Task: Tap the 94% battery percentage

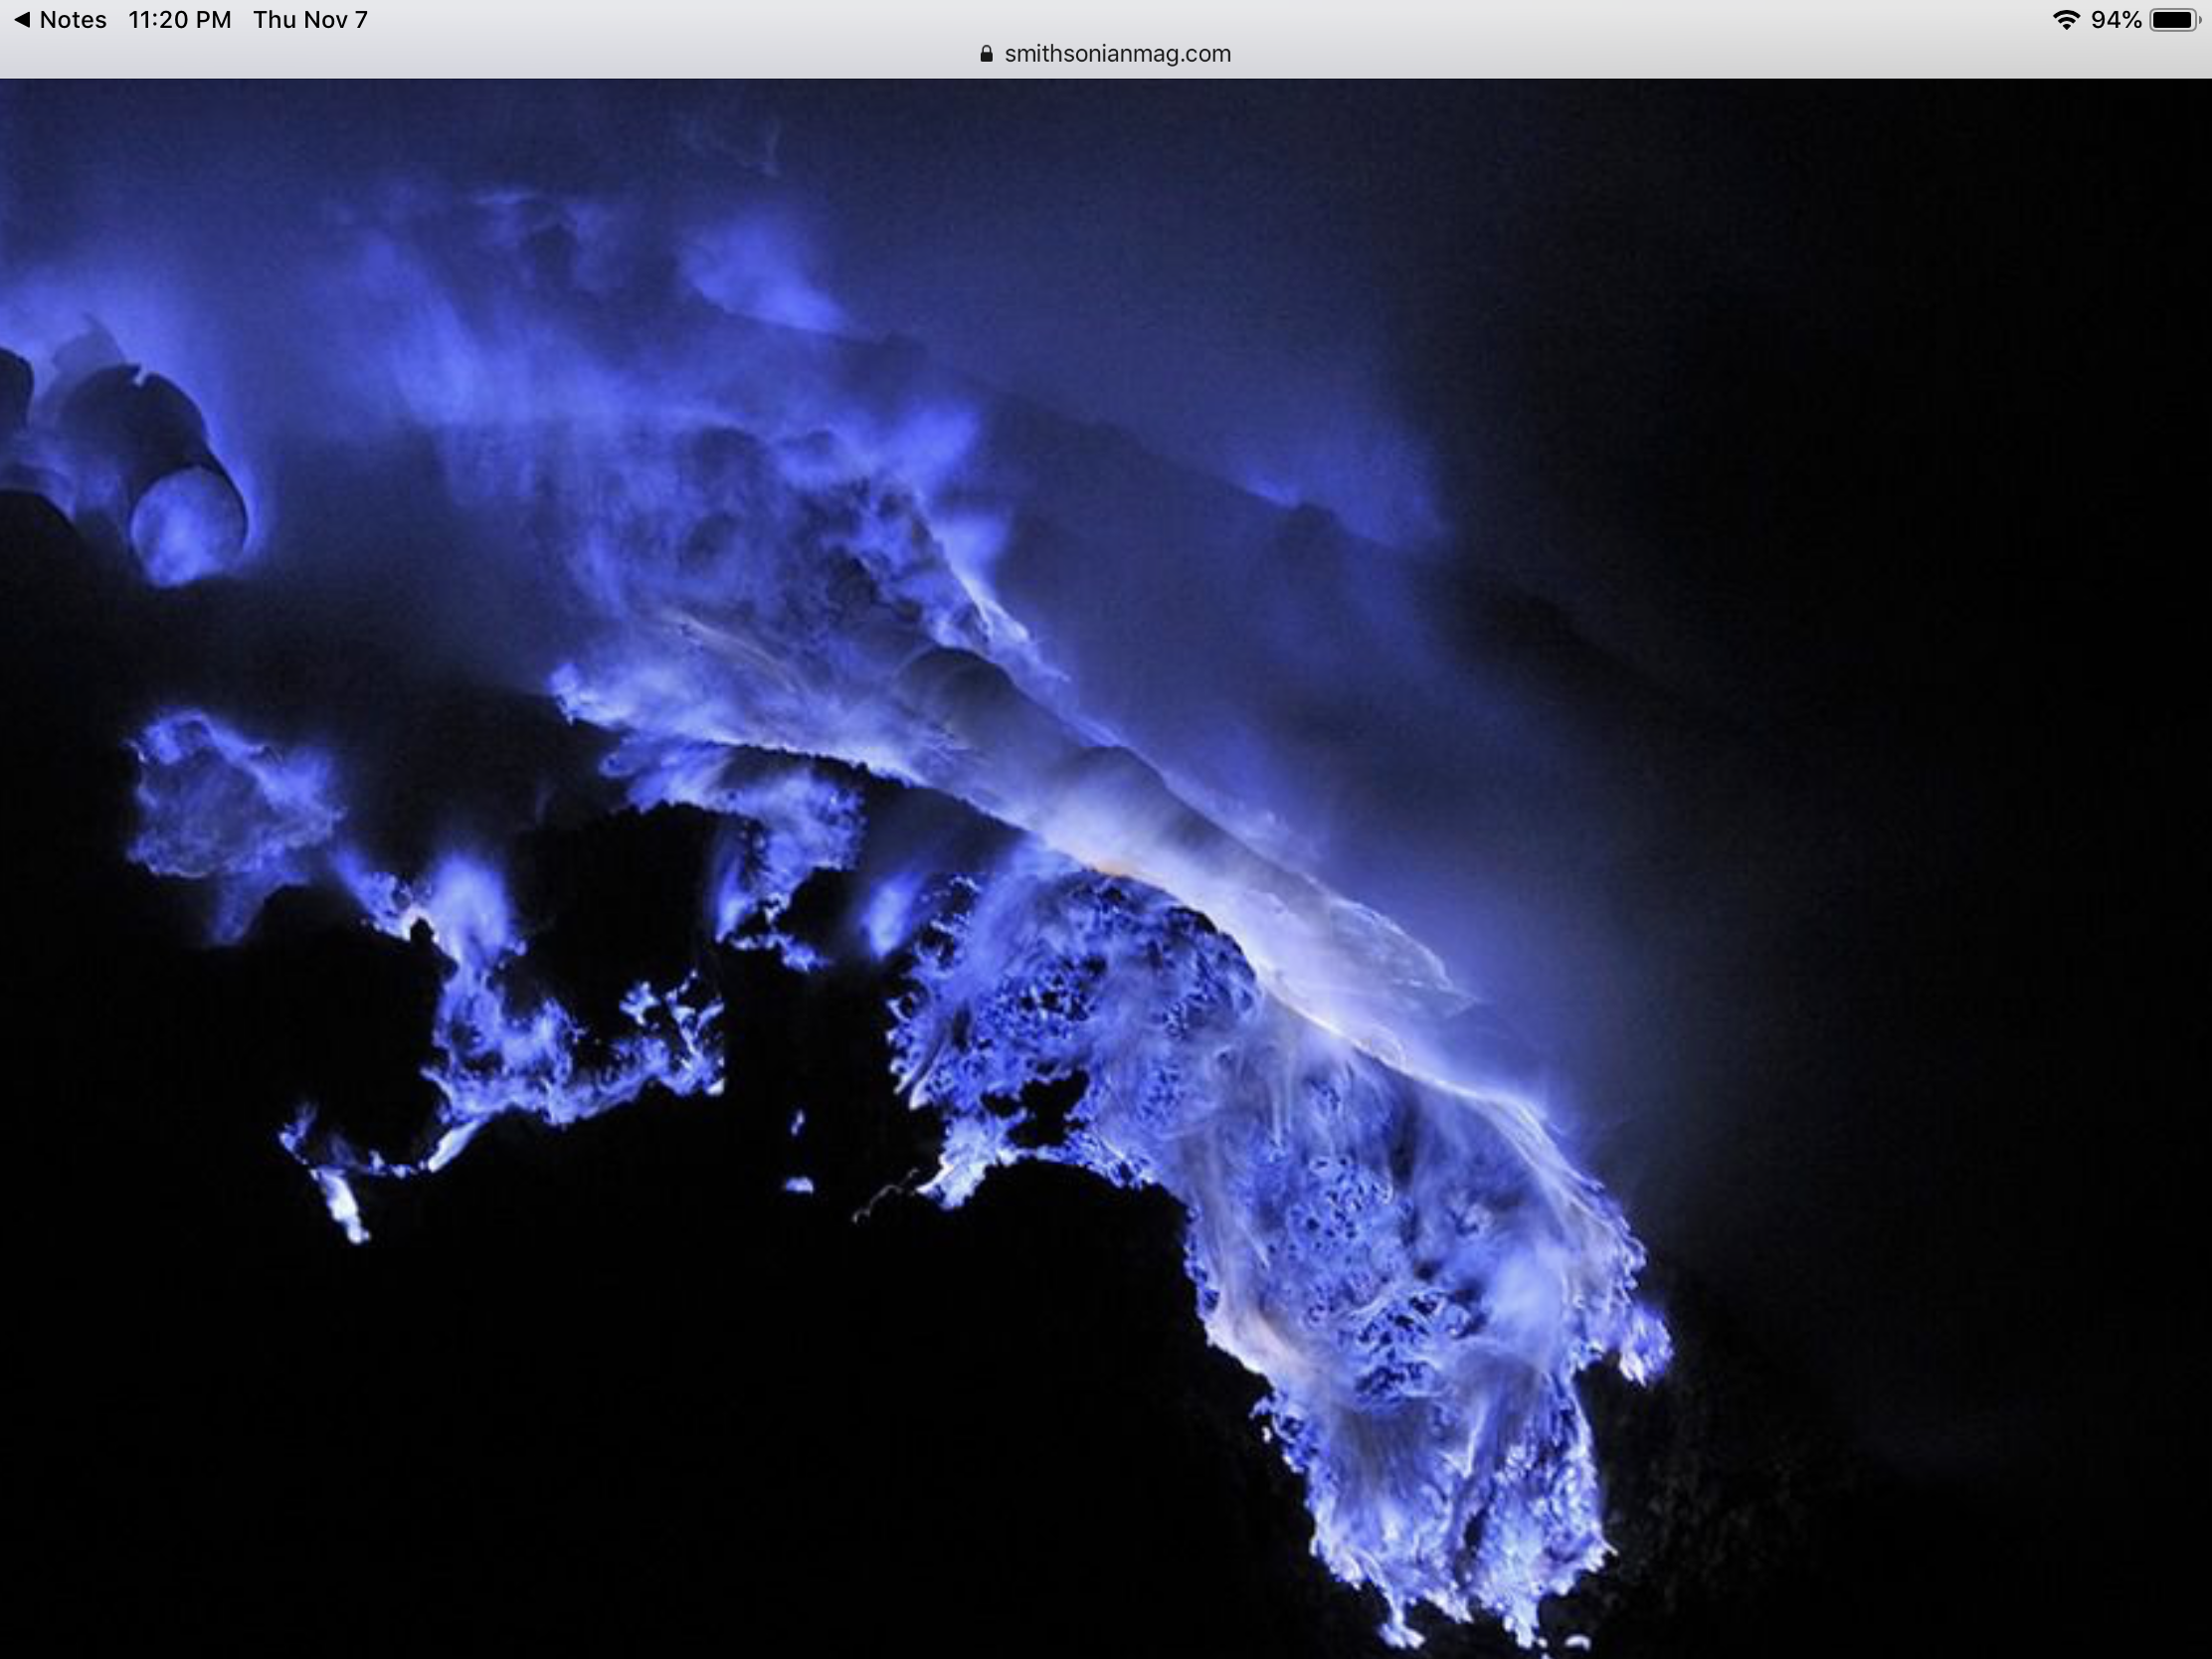Action: click(2115, 20)
